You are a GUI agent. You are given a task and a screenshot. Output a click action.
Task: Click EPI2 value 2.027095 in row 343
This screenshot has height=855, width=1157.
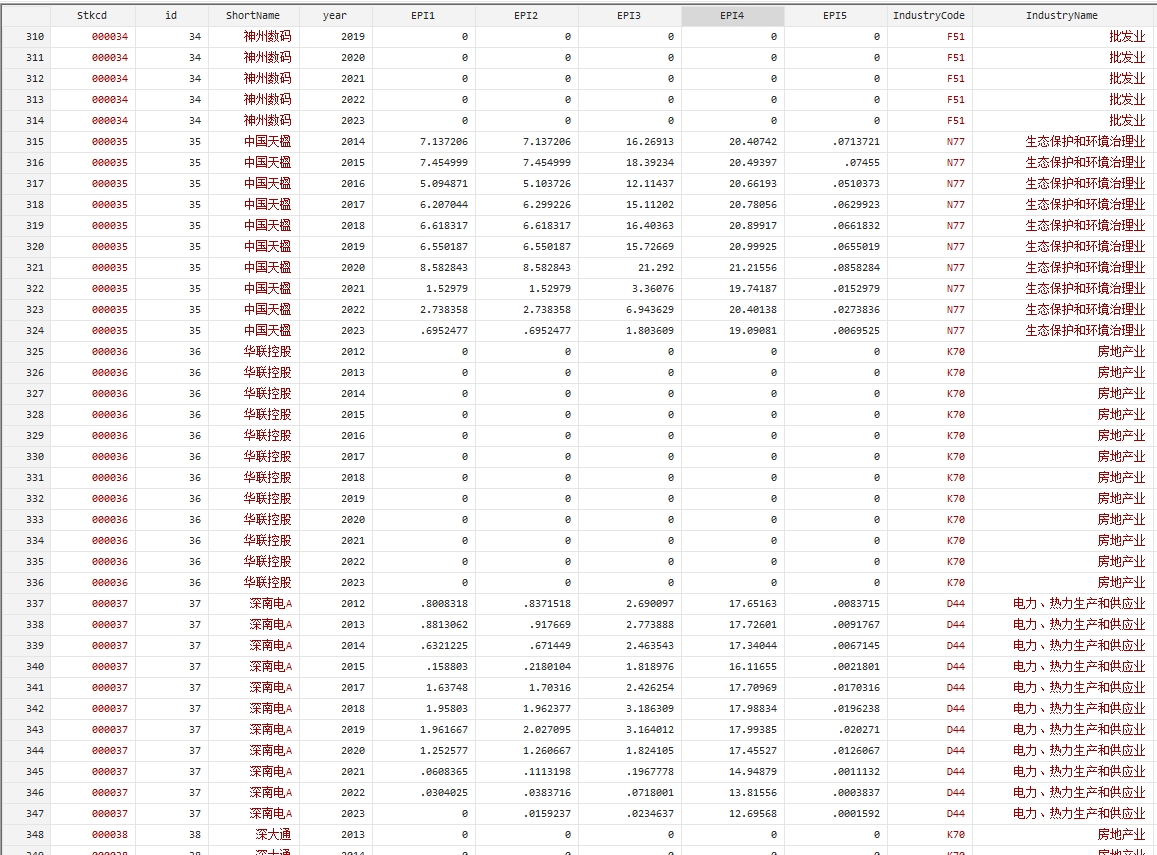(547, 730)
